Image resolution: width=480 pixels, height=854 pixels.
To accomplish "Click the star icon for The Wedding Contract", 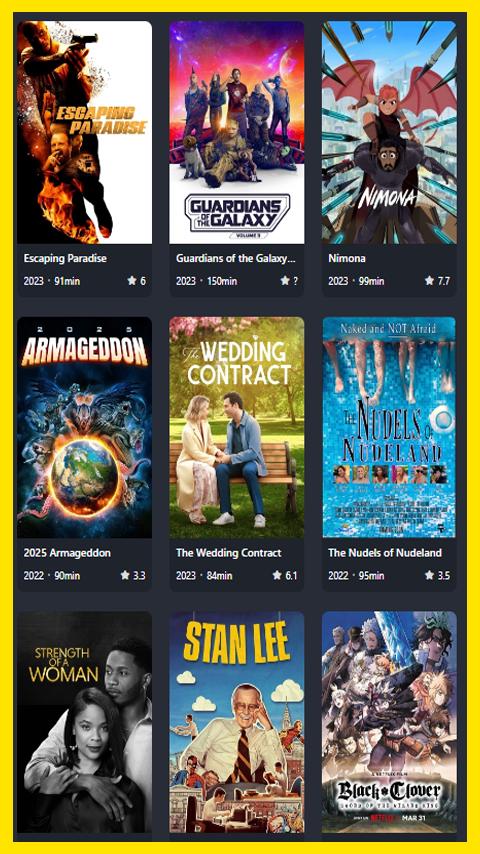I will click(277, 575).
